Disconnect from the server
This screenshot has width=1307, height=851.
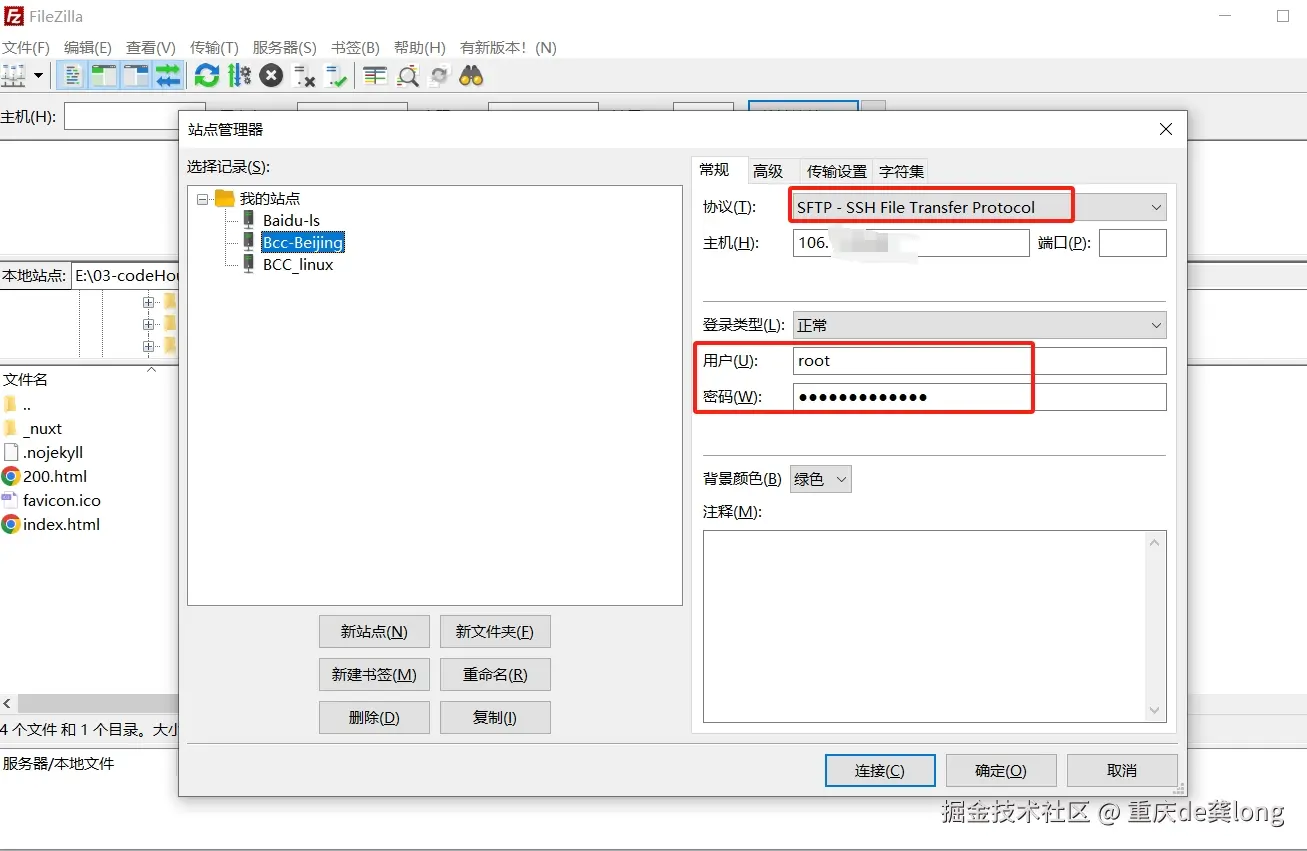coord(305,75)
